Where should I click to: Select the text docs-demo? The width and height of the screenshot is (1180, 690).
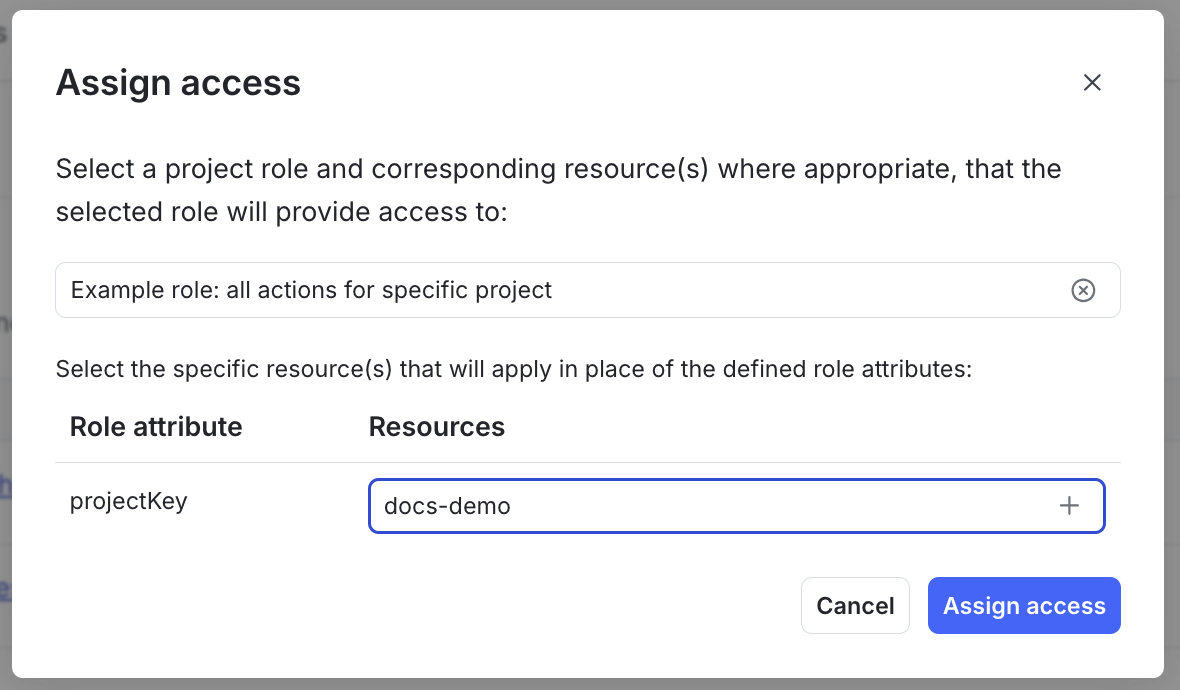click(x=446, y=506)
